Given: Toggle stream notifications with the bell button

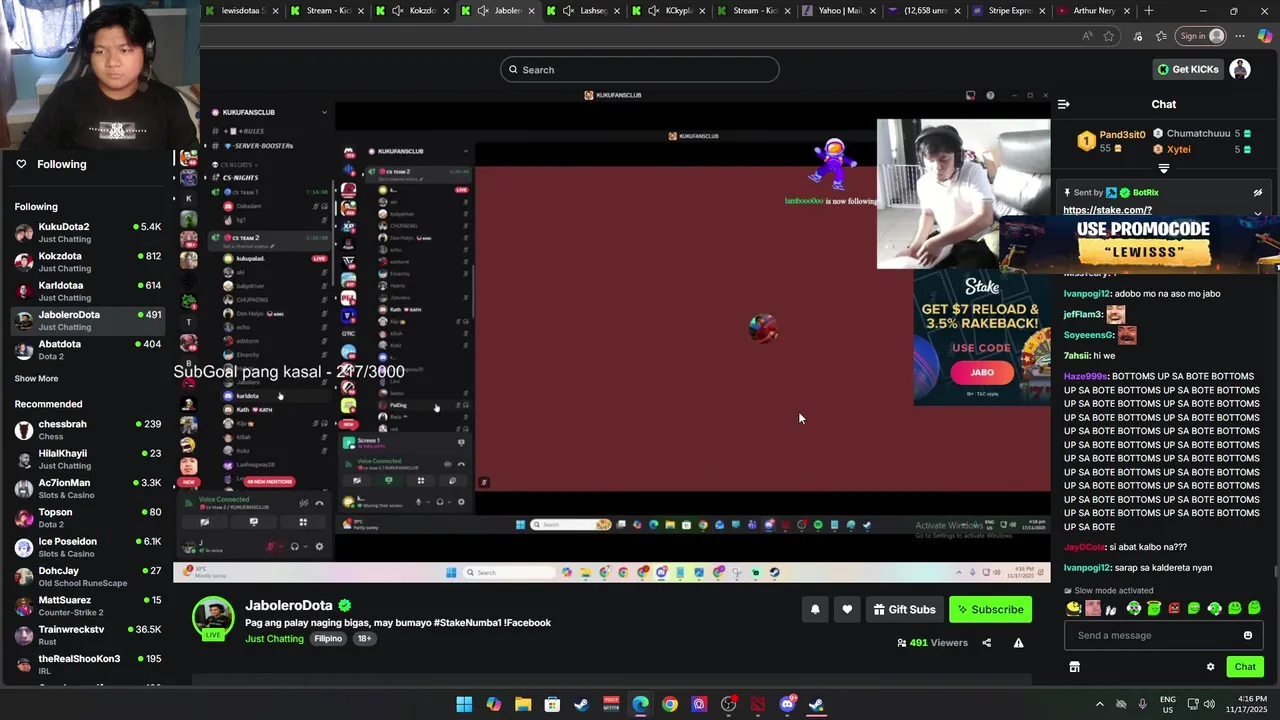Looking at the screenshot, I should 815,609.
